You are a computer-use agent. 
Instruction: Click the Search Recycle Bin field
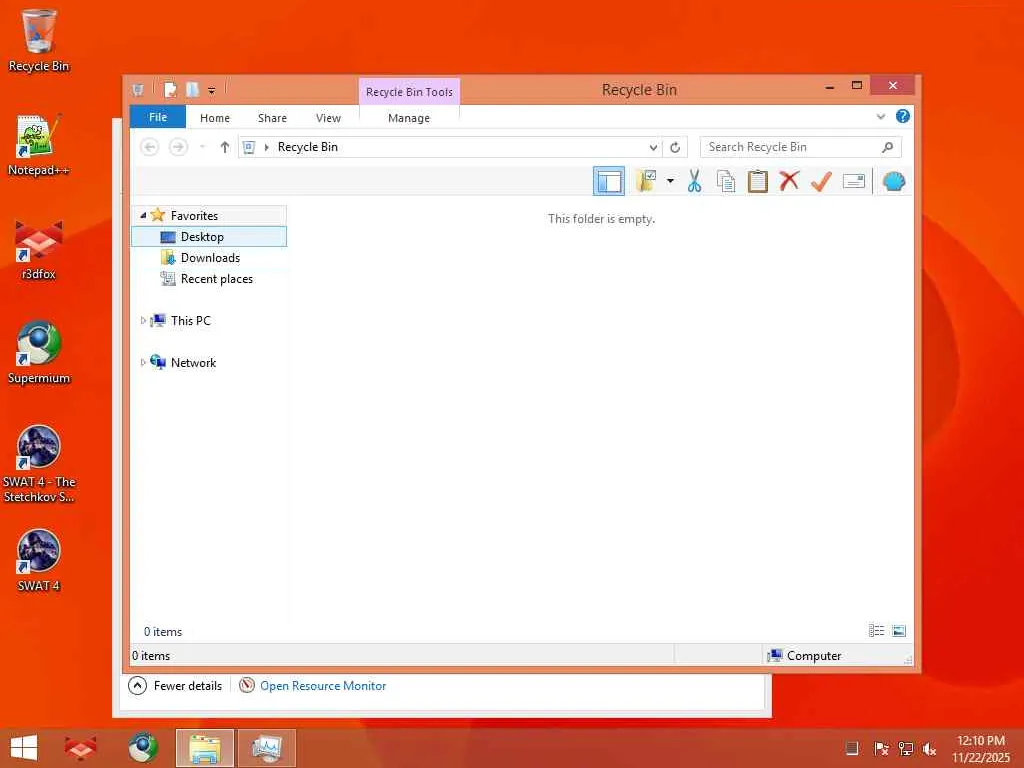point(801,147)
